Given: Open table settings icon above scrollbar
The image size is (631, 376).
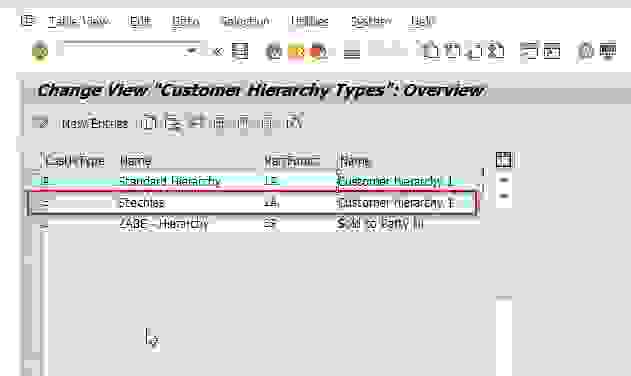Looking at the screenshot, I should pos(503,160).
